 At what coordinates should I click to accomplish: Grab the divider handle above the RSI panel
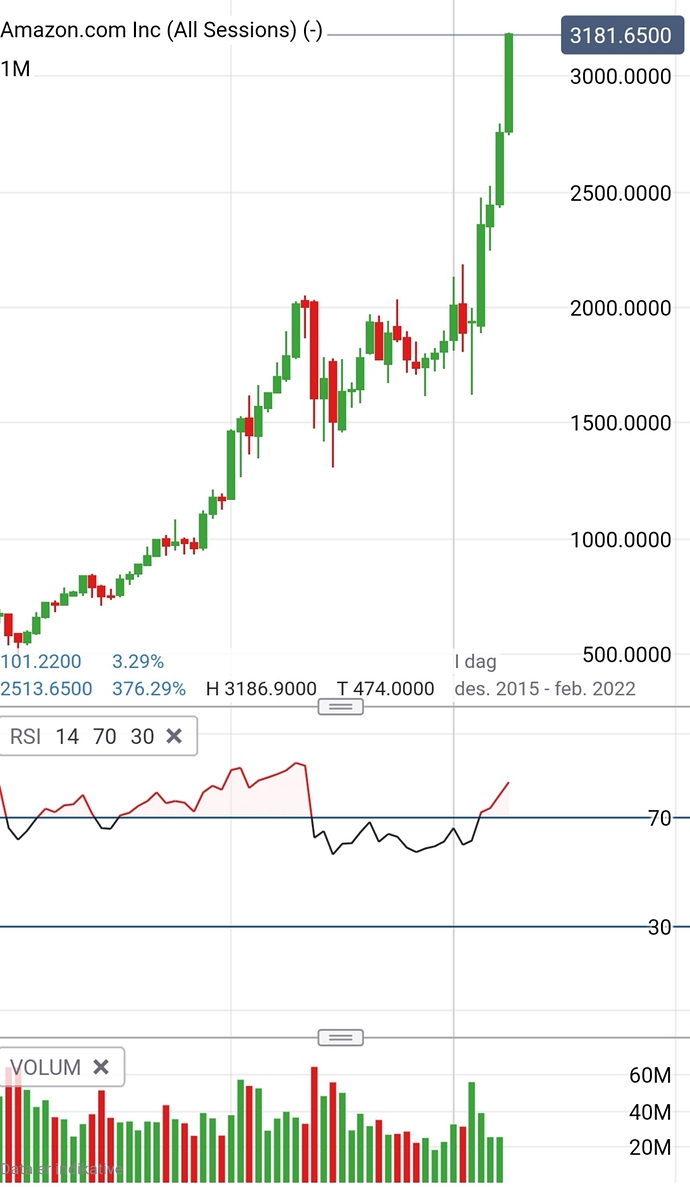[341, 707]
